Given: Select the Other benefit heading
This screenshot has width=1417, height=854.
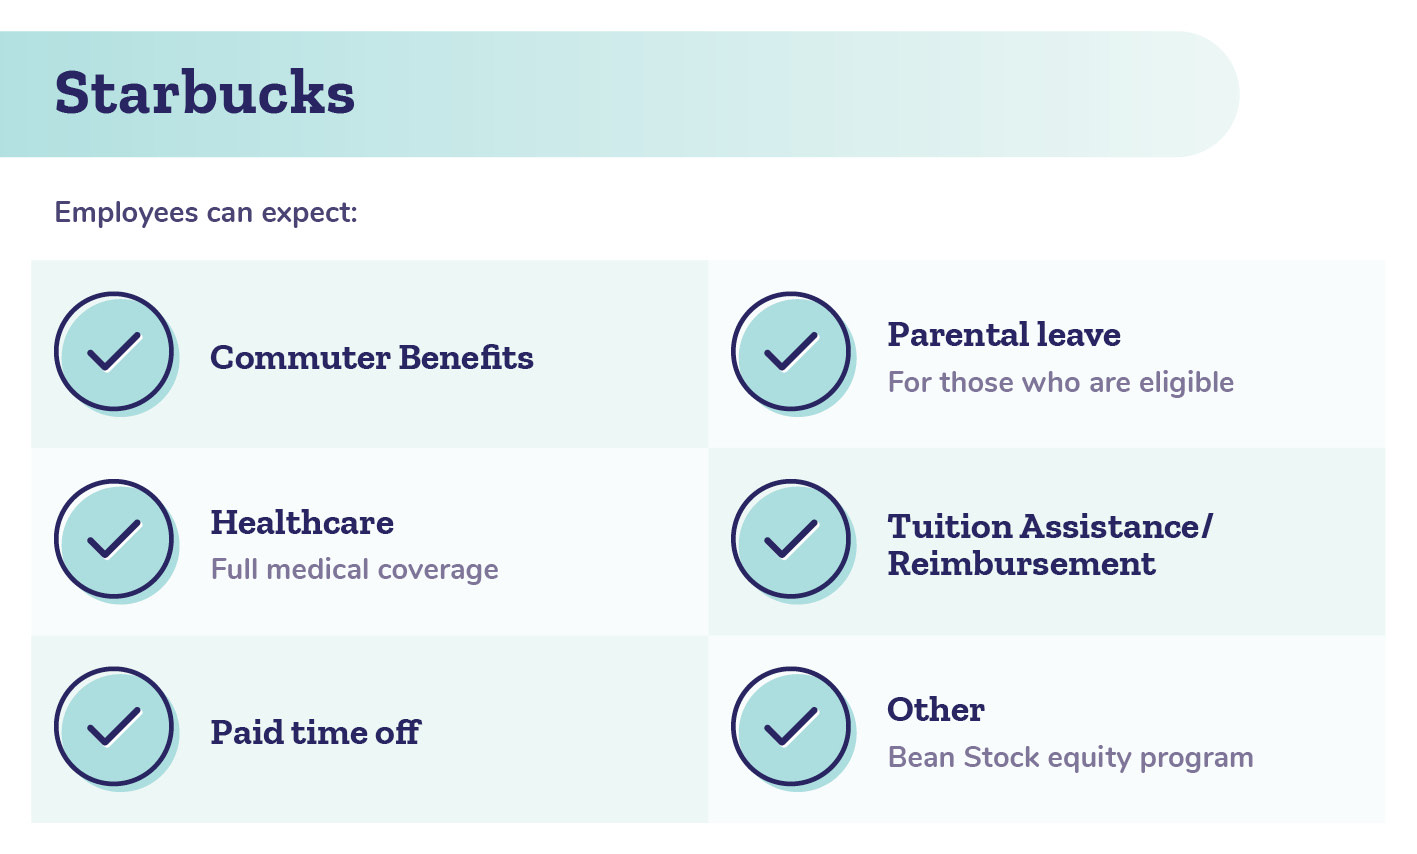Looking at the screenshot, I should coord(936,709).
